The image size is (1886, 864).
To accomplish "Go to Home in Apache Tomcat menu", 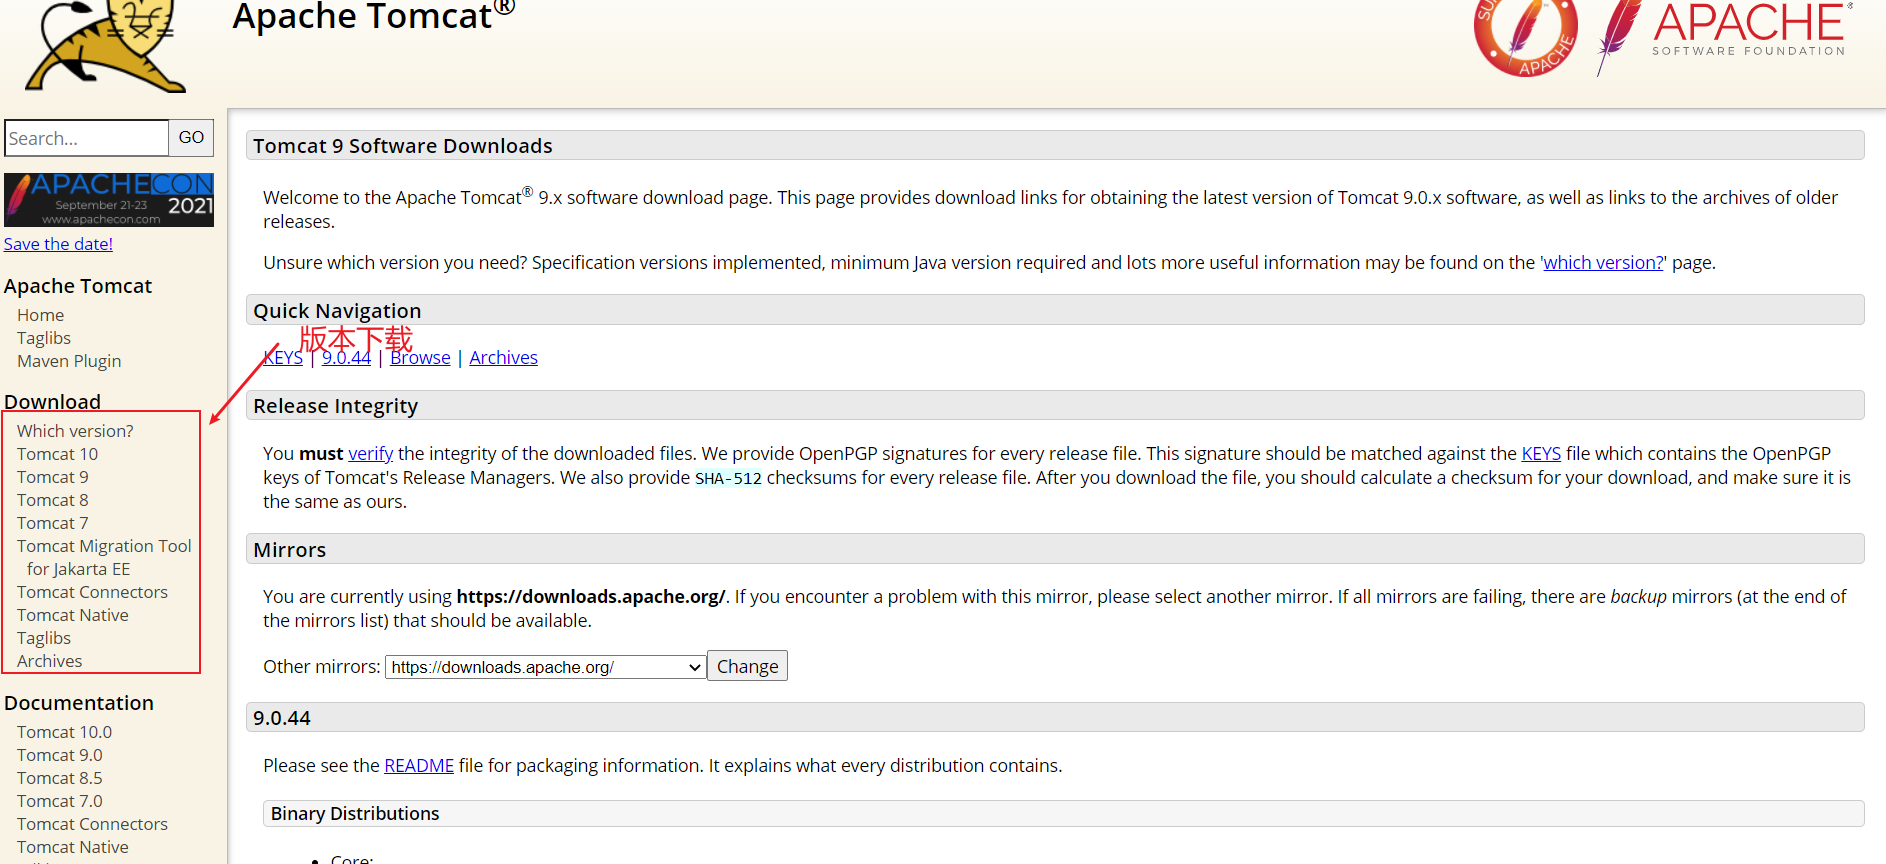I will (x=40, y=315).
